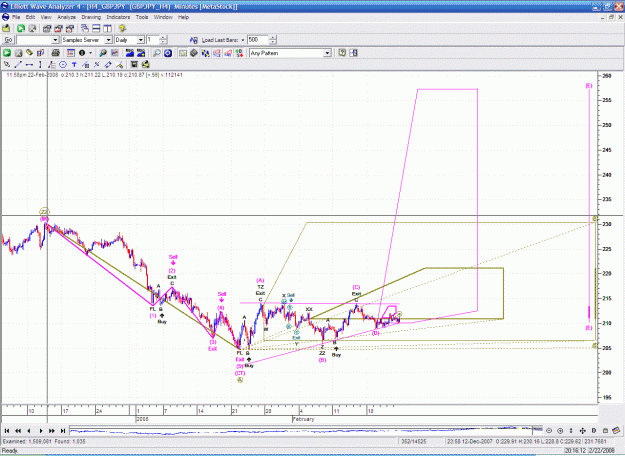625x456 pixels.
Task: Open the Indicators menu
Action: tap(118, 17)
